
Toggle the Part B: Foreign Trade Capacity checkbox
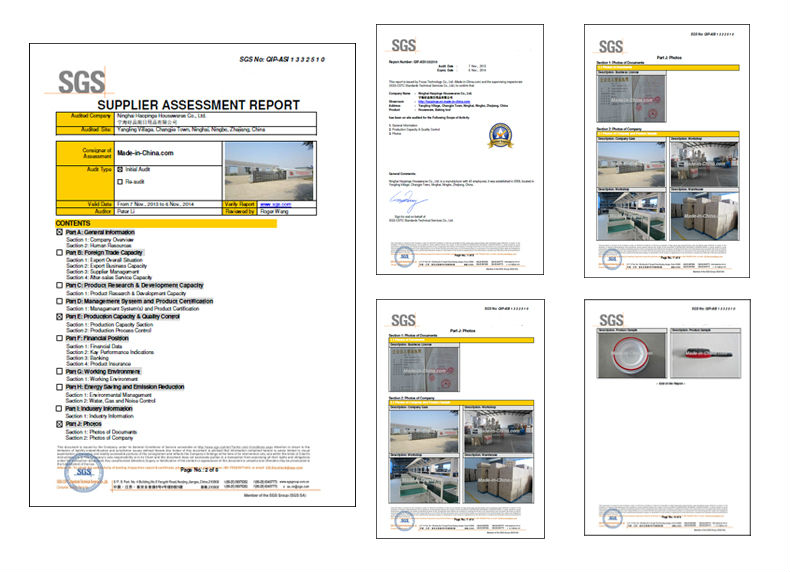59,252
